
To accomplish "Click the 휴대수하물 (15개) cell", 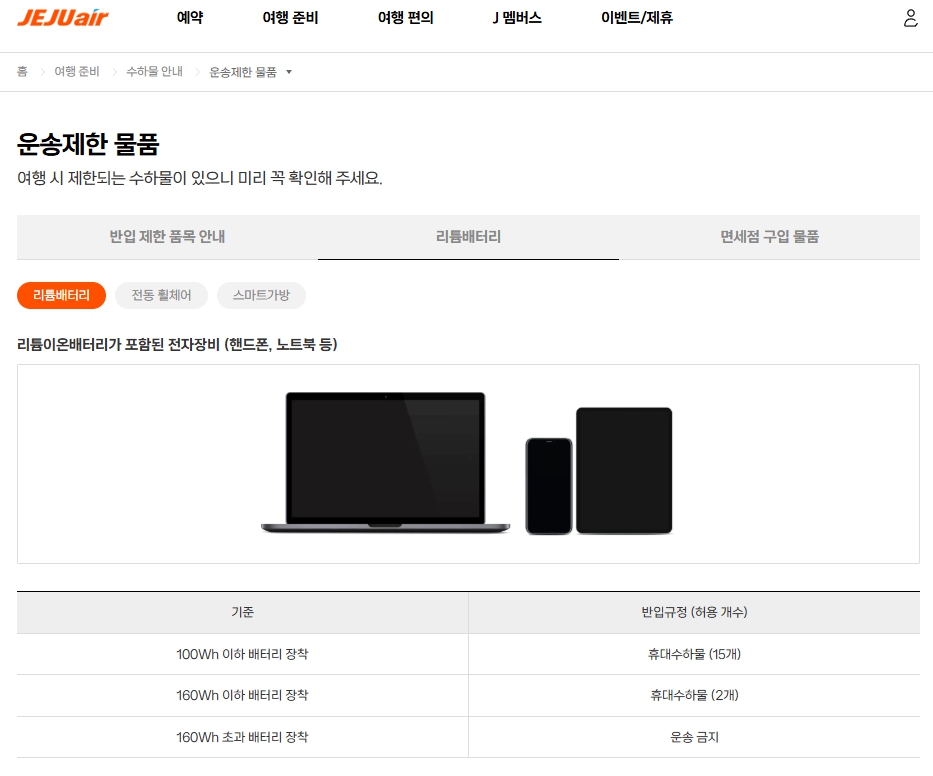I will click(x=694, y=654).
